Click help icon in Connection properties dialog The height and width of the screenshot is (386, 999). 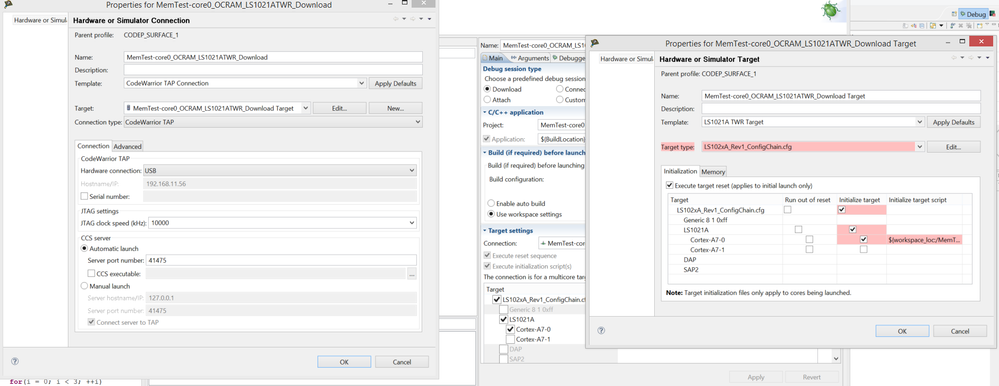click(x=15, y=361)
